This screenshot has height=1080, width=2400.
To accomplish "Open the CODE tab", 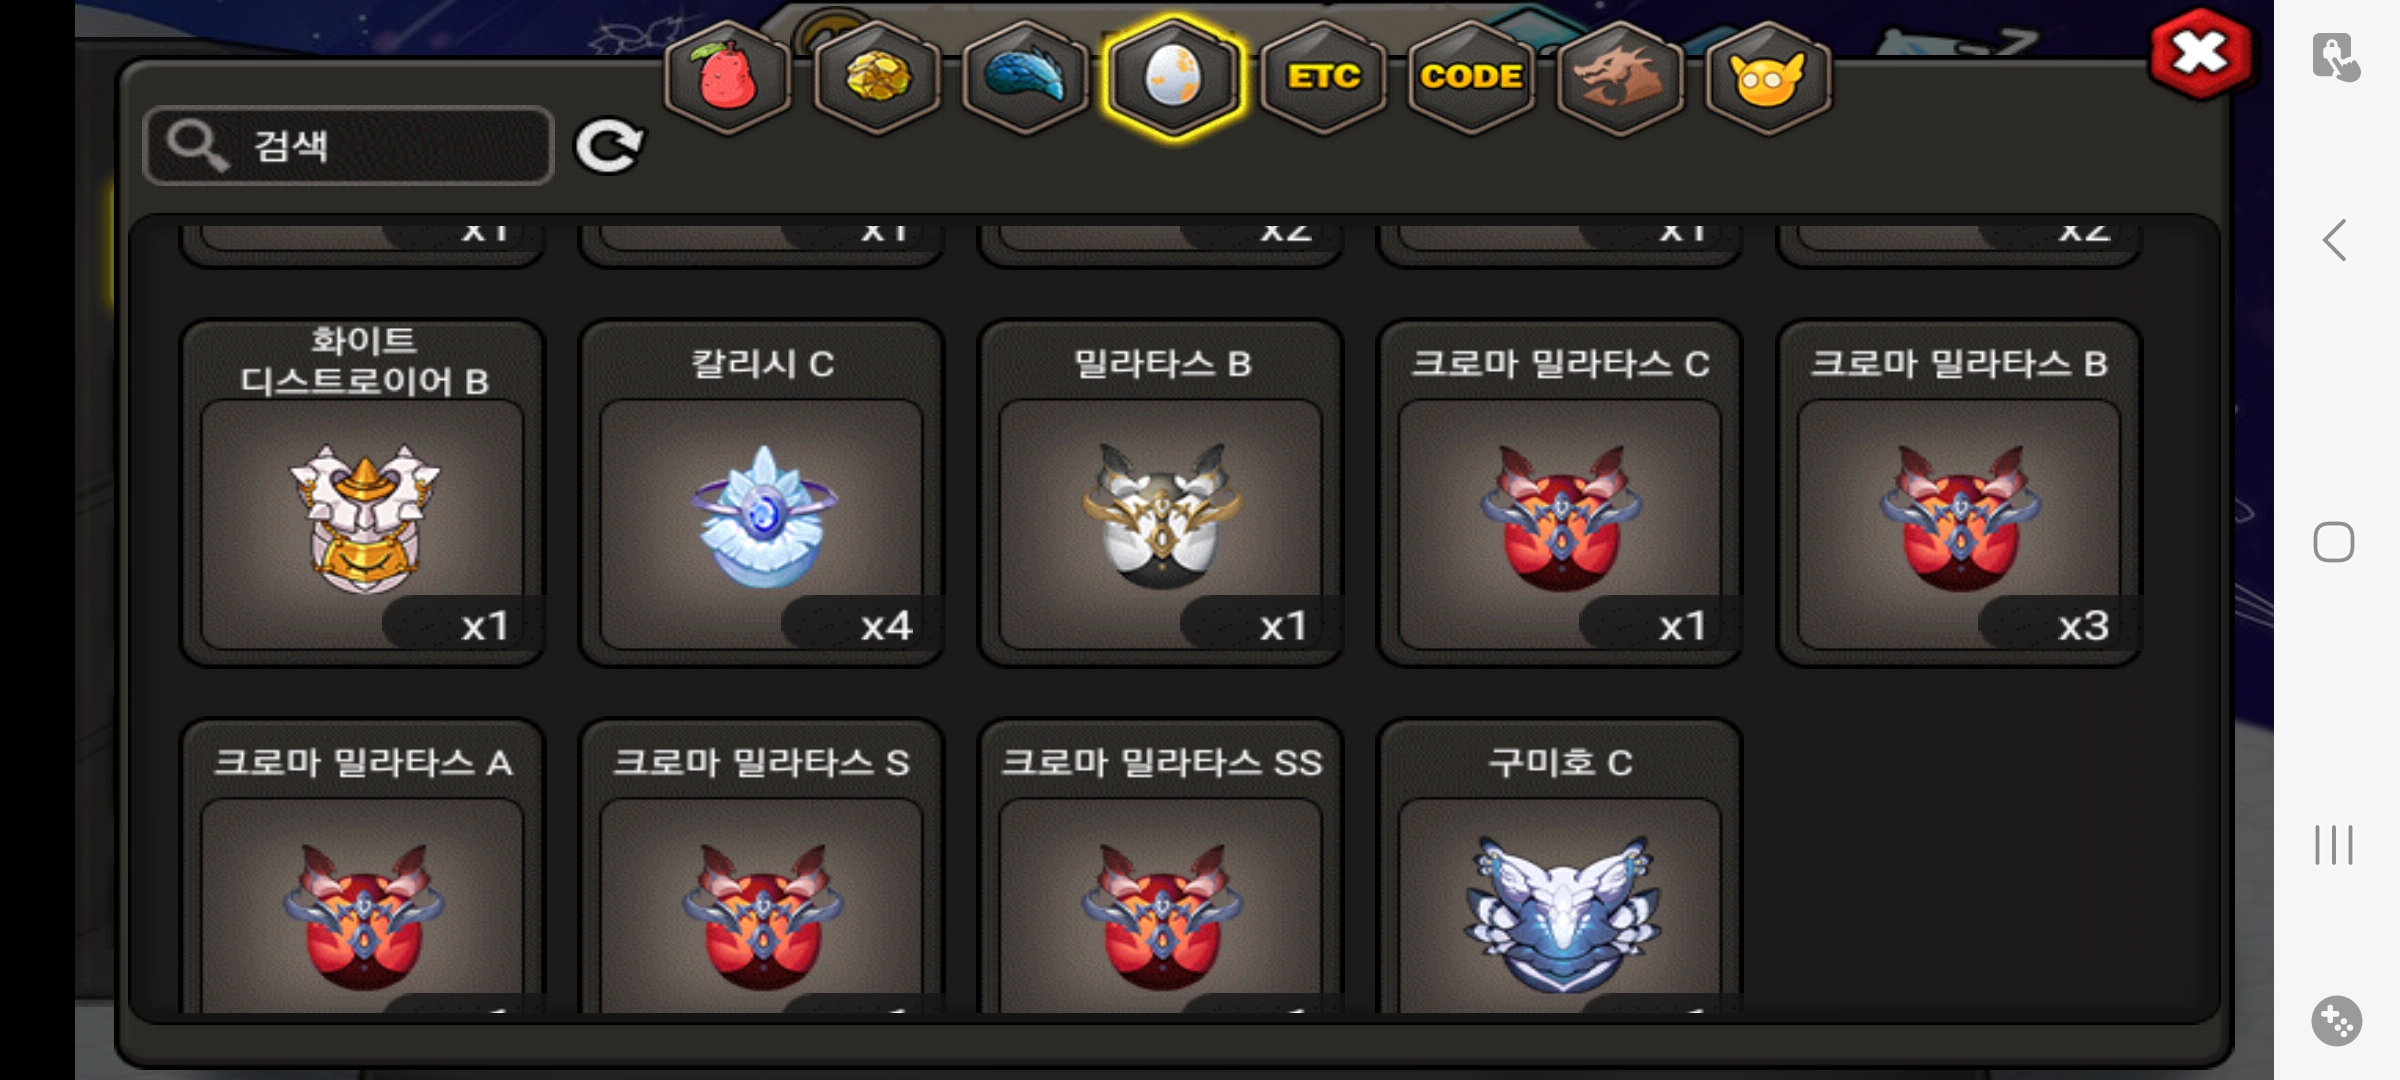I will point(1471,78).
